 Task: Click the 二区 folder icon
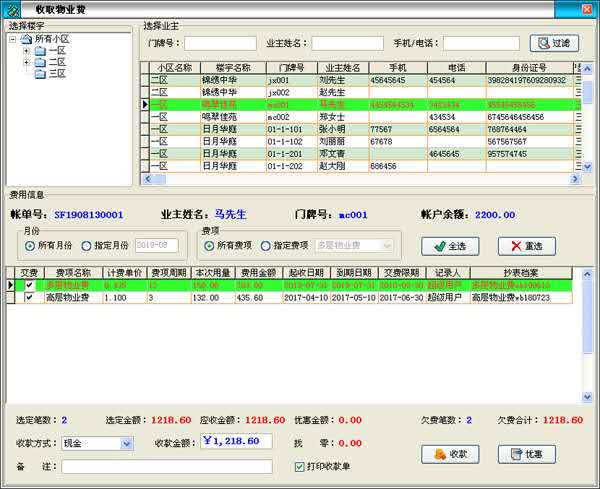[40, 62]
